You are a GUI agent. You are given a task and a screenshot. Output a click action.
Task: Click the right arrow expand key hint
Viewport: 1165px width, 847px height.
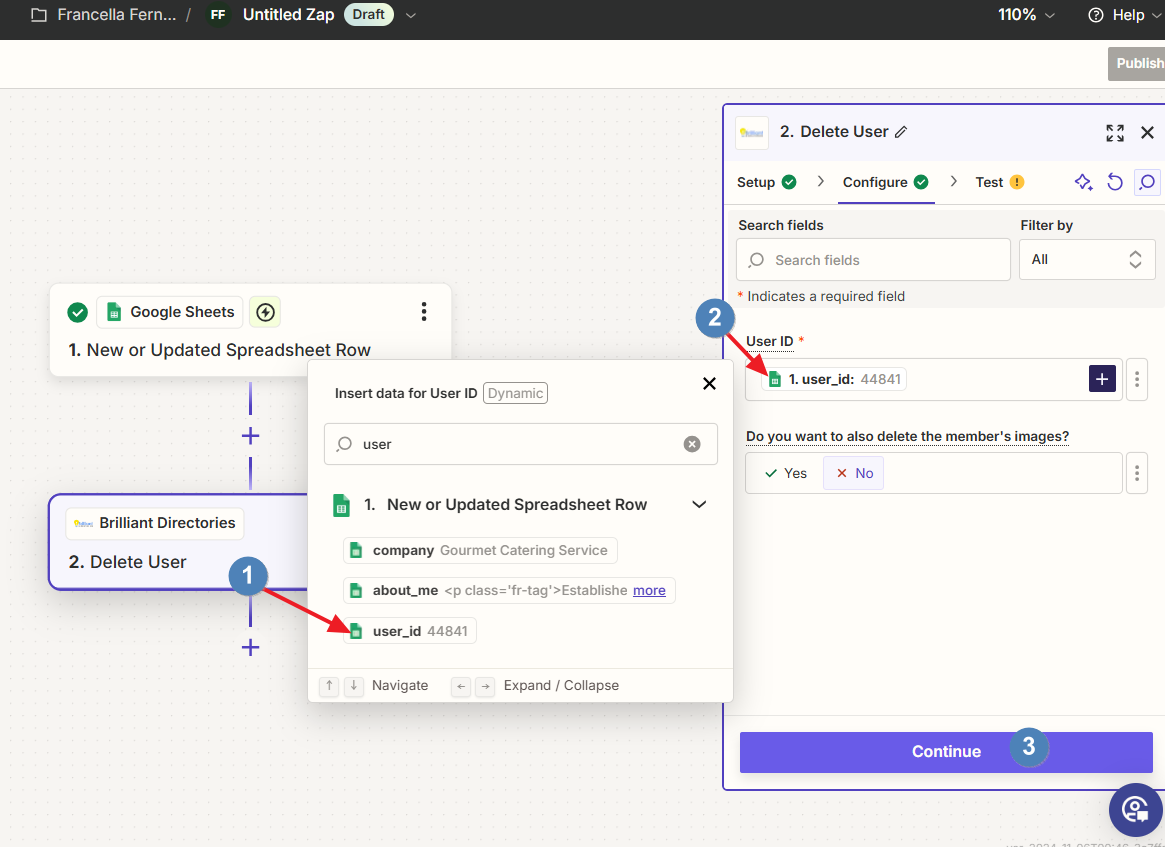tap(485, 686)
